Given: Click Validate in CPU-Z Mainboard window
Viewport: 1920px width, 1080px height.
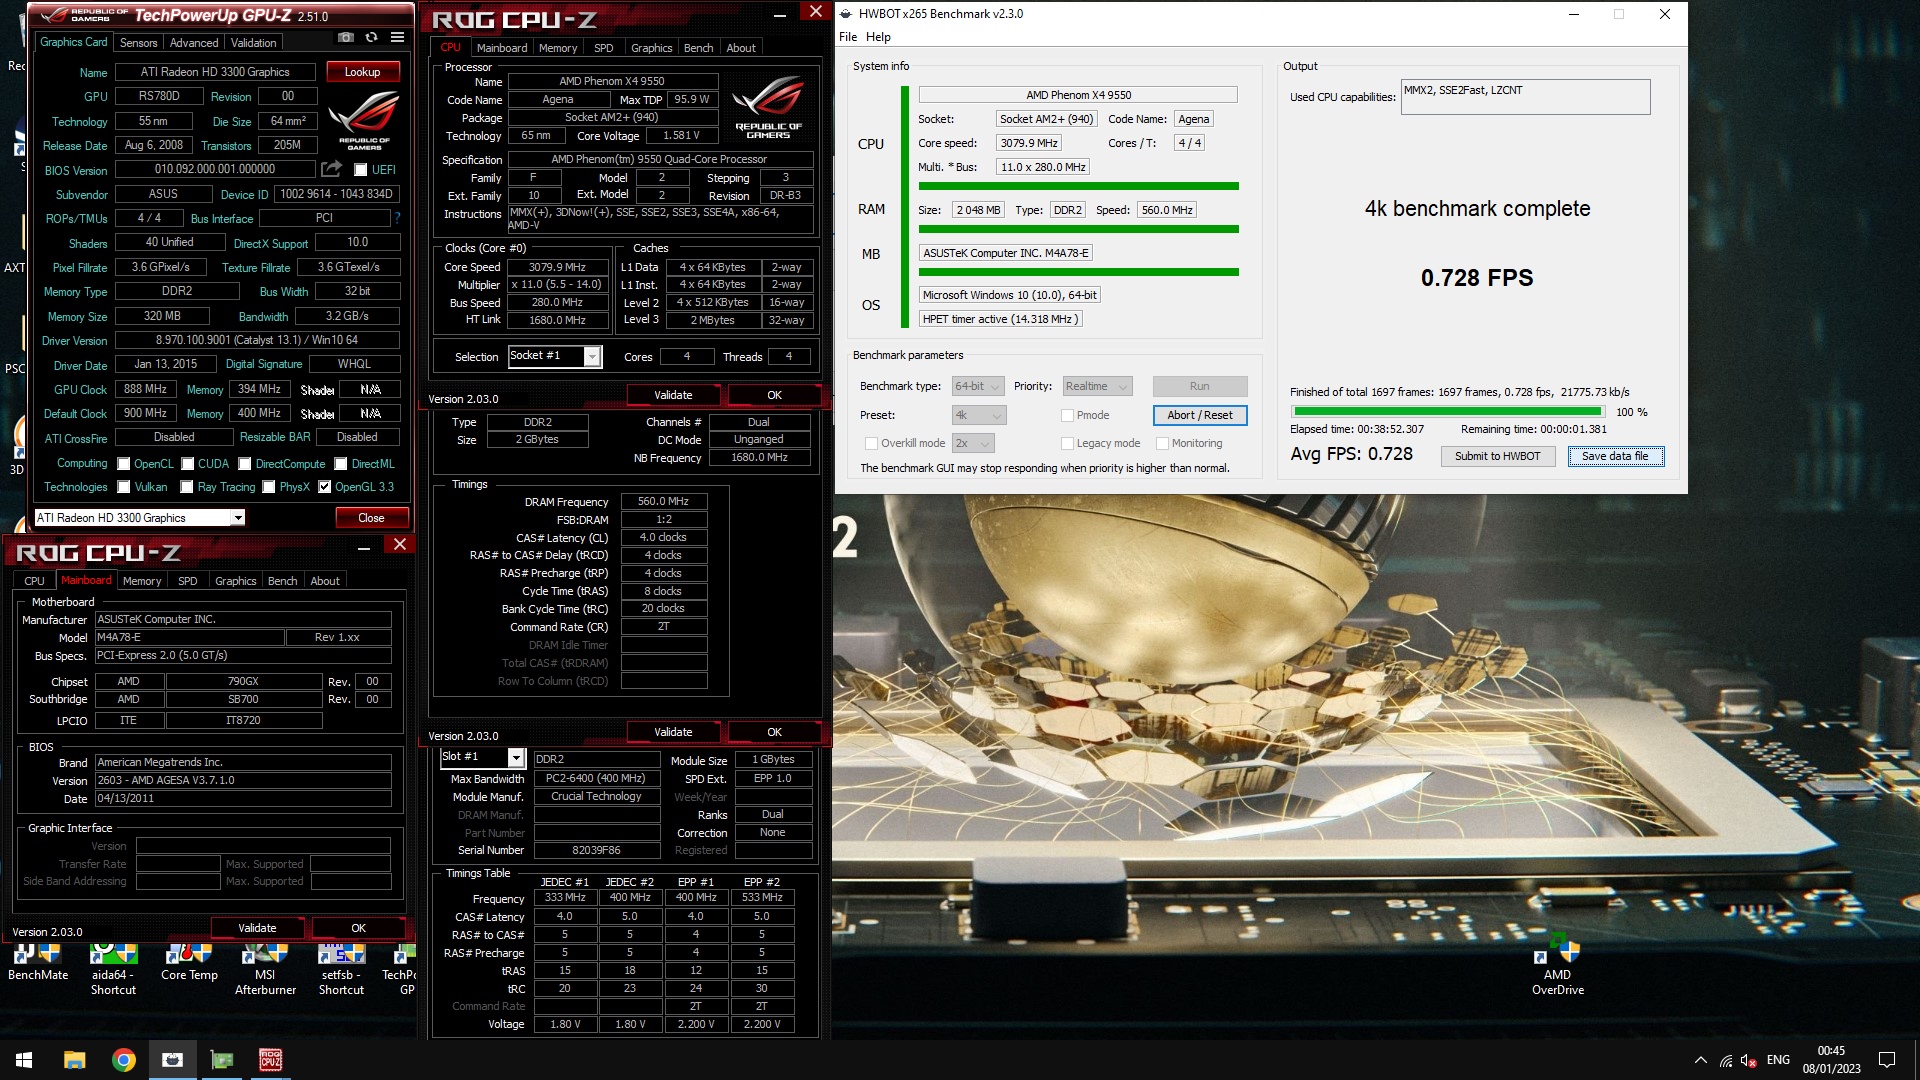Looking at the screenshot, I should pos(257,928).
